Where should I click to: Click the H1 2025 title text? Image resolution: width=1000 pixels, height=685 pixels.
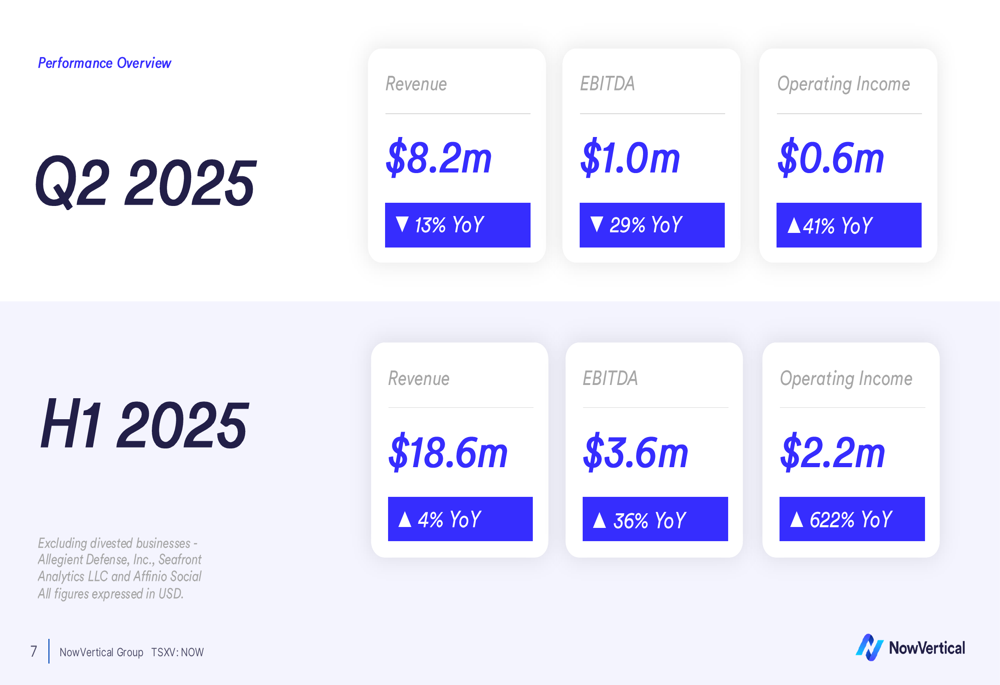pos(144,425)
